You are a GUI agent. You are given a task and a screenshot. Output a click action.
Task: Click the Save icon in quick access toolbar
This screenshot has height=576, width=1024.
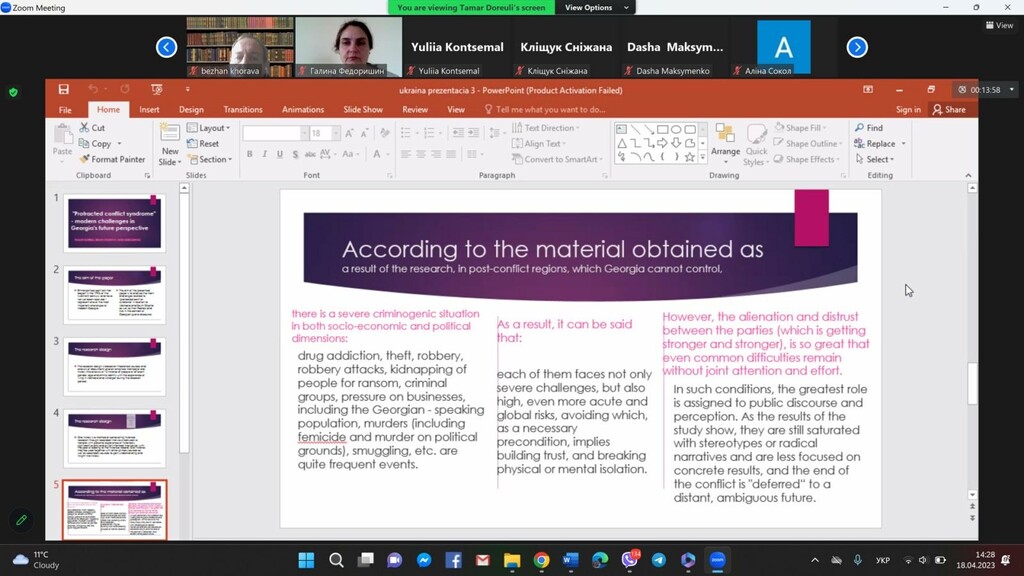pos(64,90)
